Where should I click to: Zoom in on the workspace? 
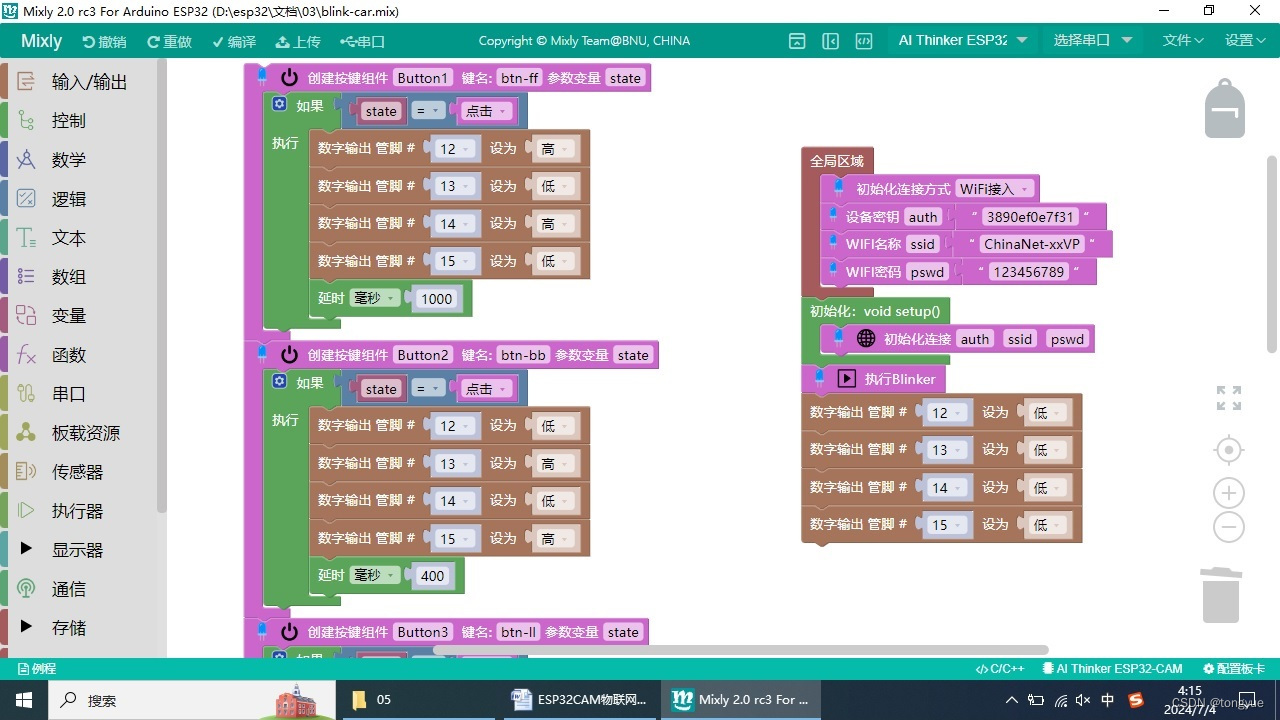[1229, 493]
